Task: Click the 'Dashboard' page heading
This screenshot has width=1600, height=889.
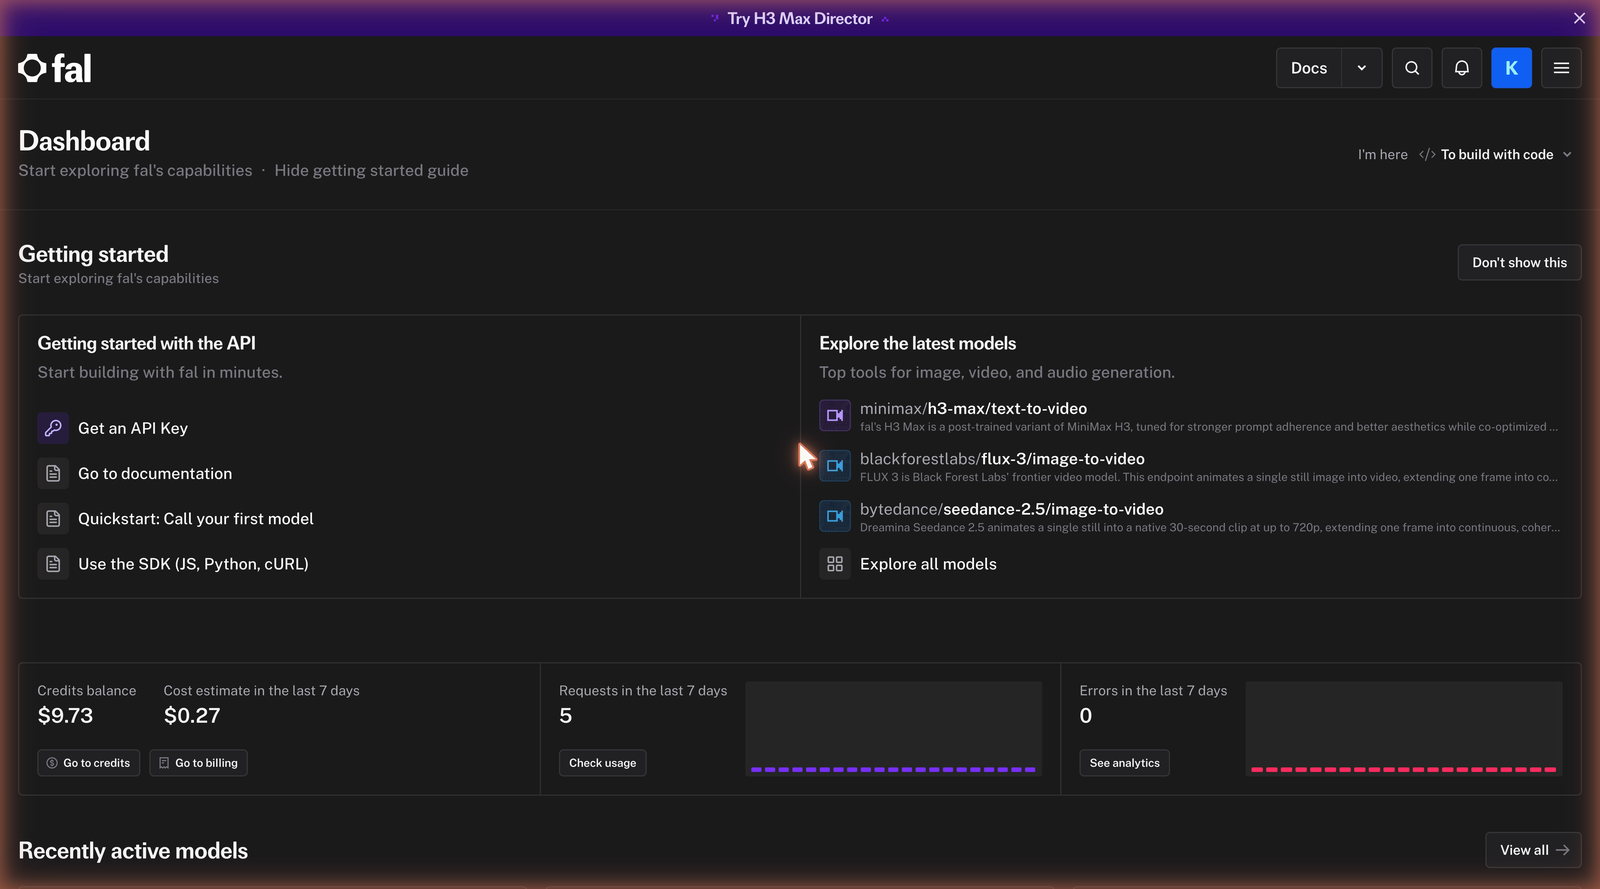Action: 84,141
